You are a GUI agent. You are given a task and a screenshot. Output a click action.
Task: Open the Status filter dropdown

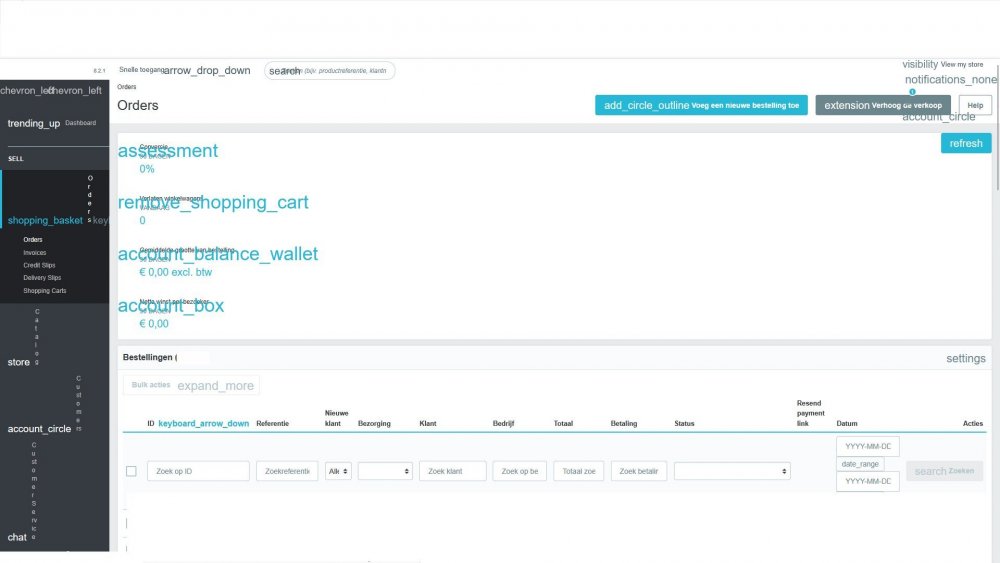click(732, 471)
